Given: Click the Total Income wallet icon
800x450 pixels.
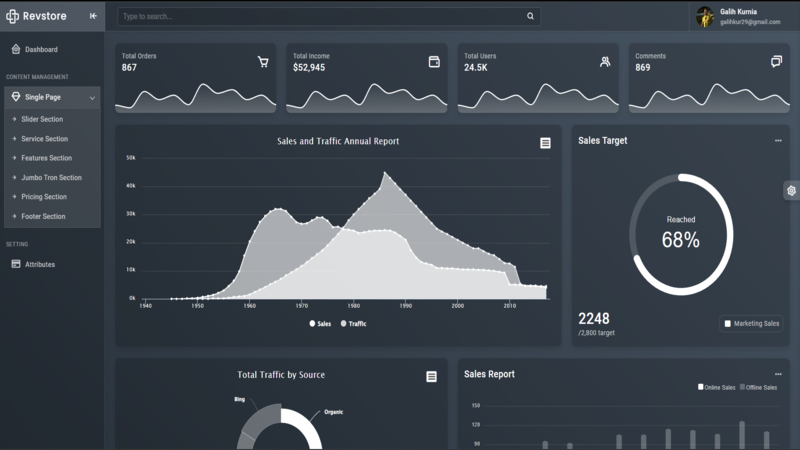Looking at the screenshot, I should pos(434,62).
